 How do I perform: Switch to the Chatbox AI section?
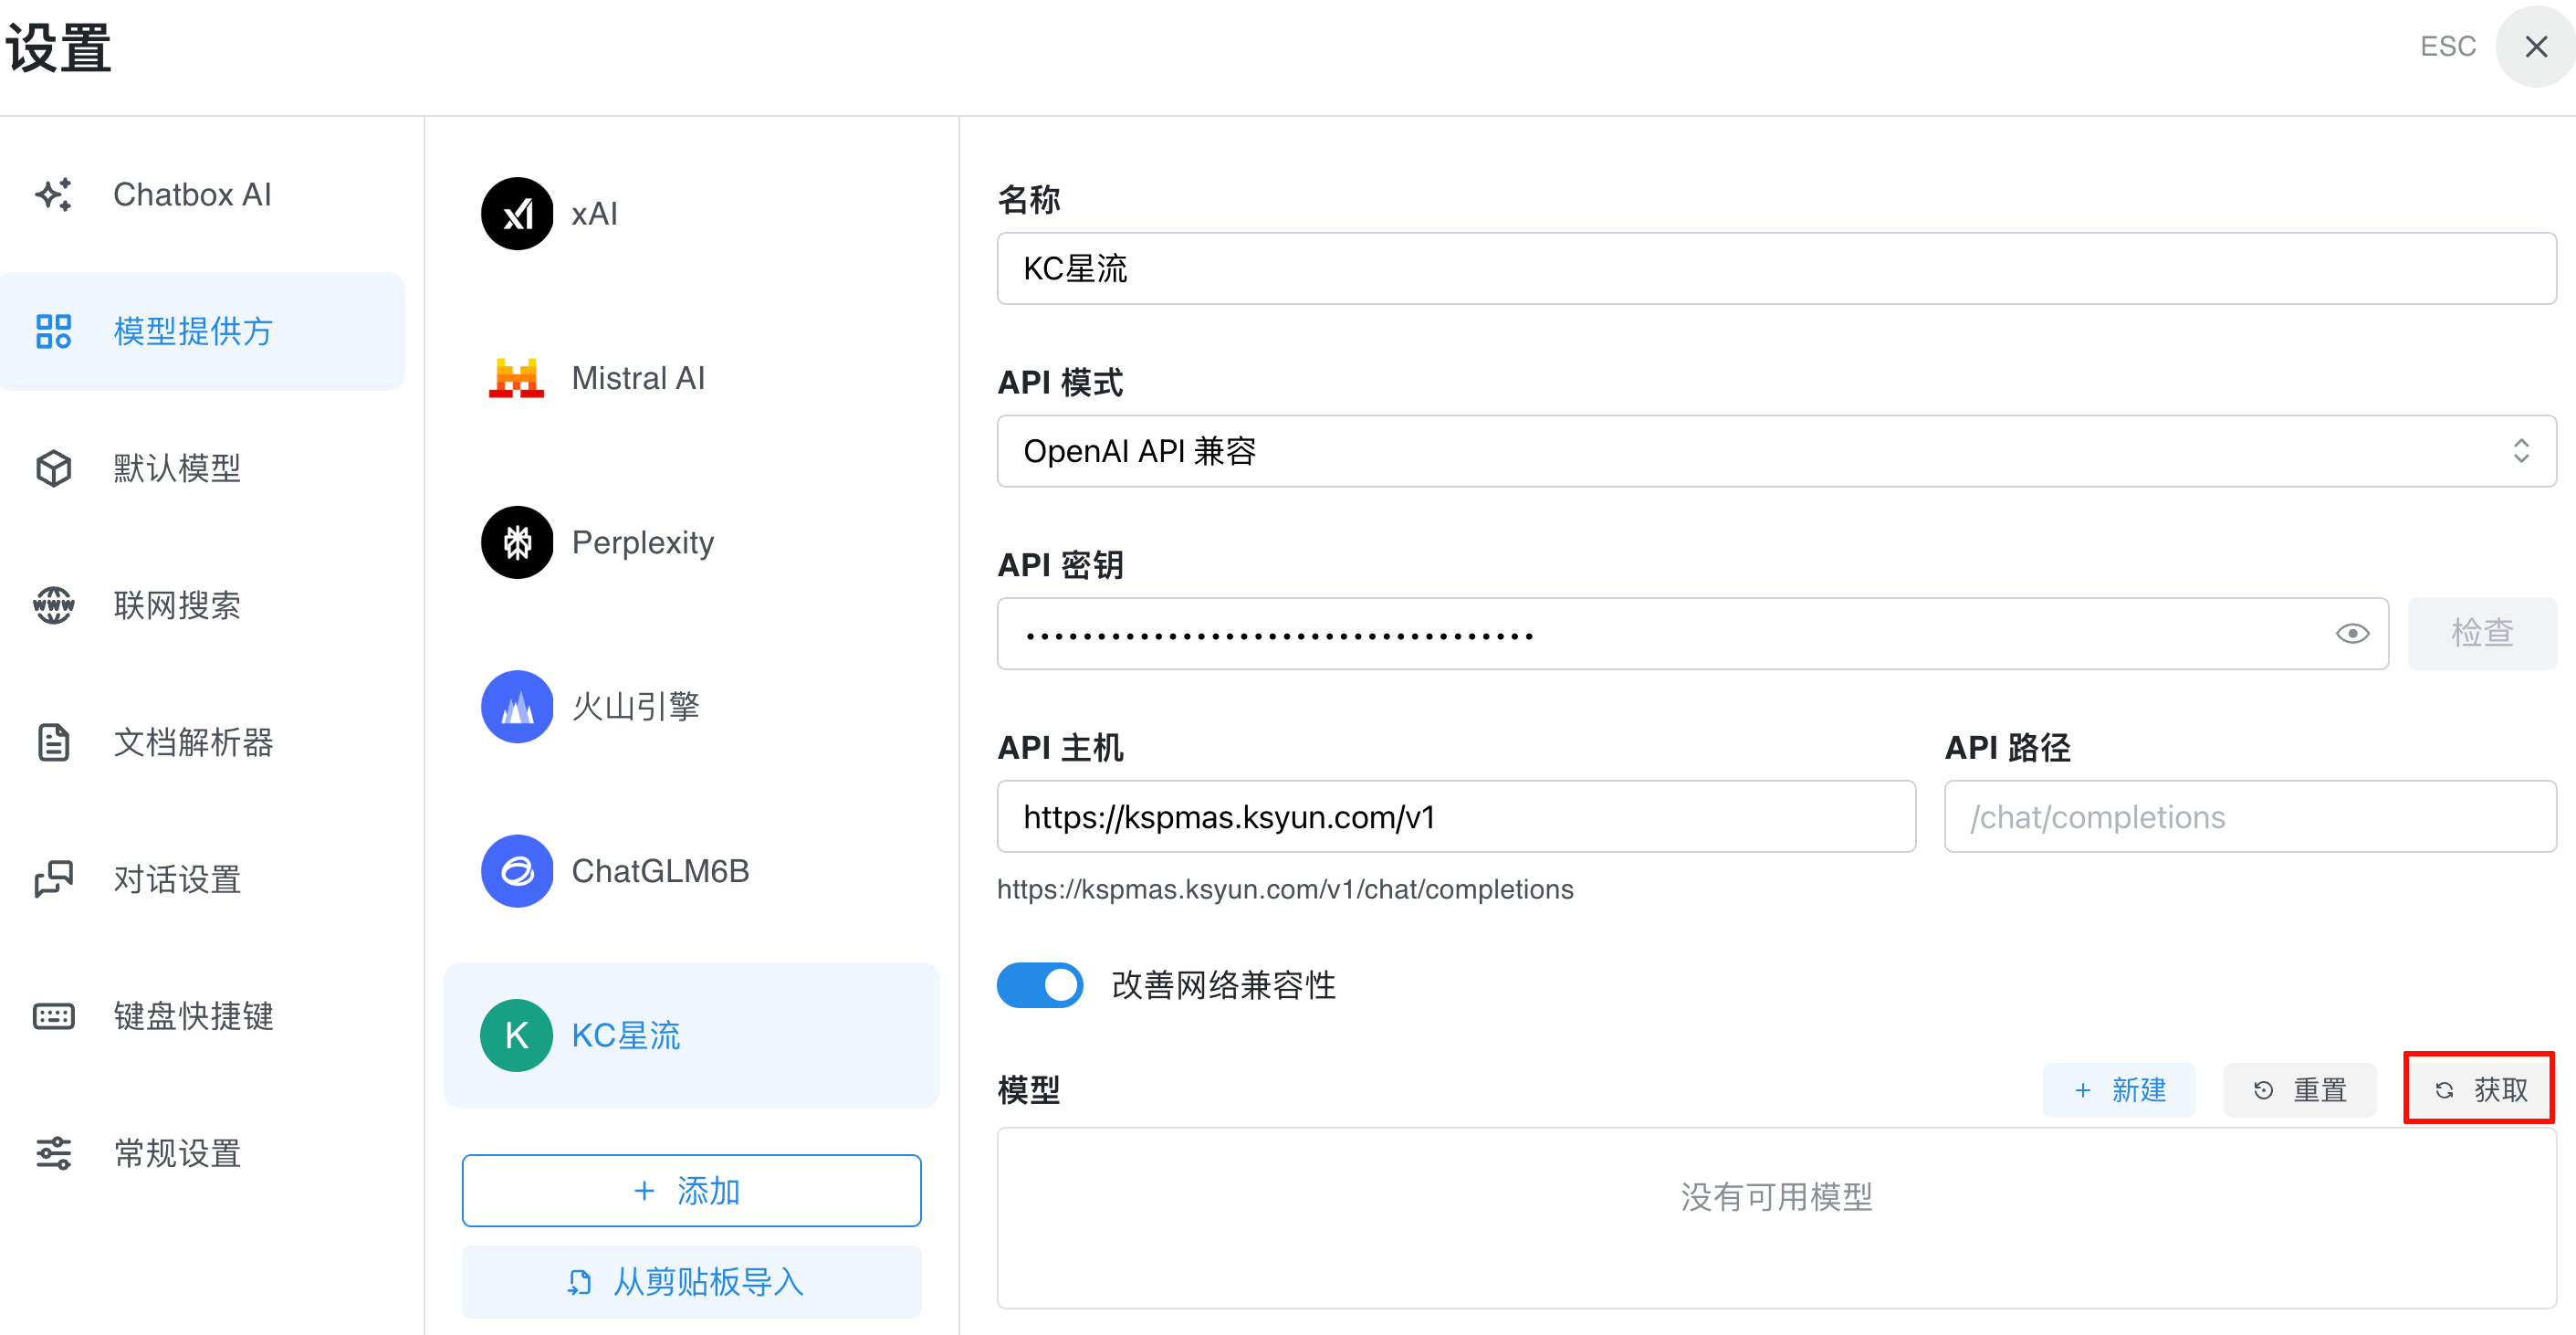click(x=191, y=194)
